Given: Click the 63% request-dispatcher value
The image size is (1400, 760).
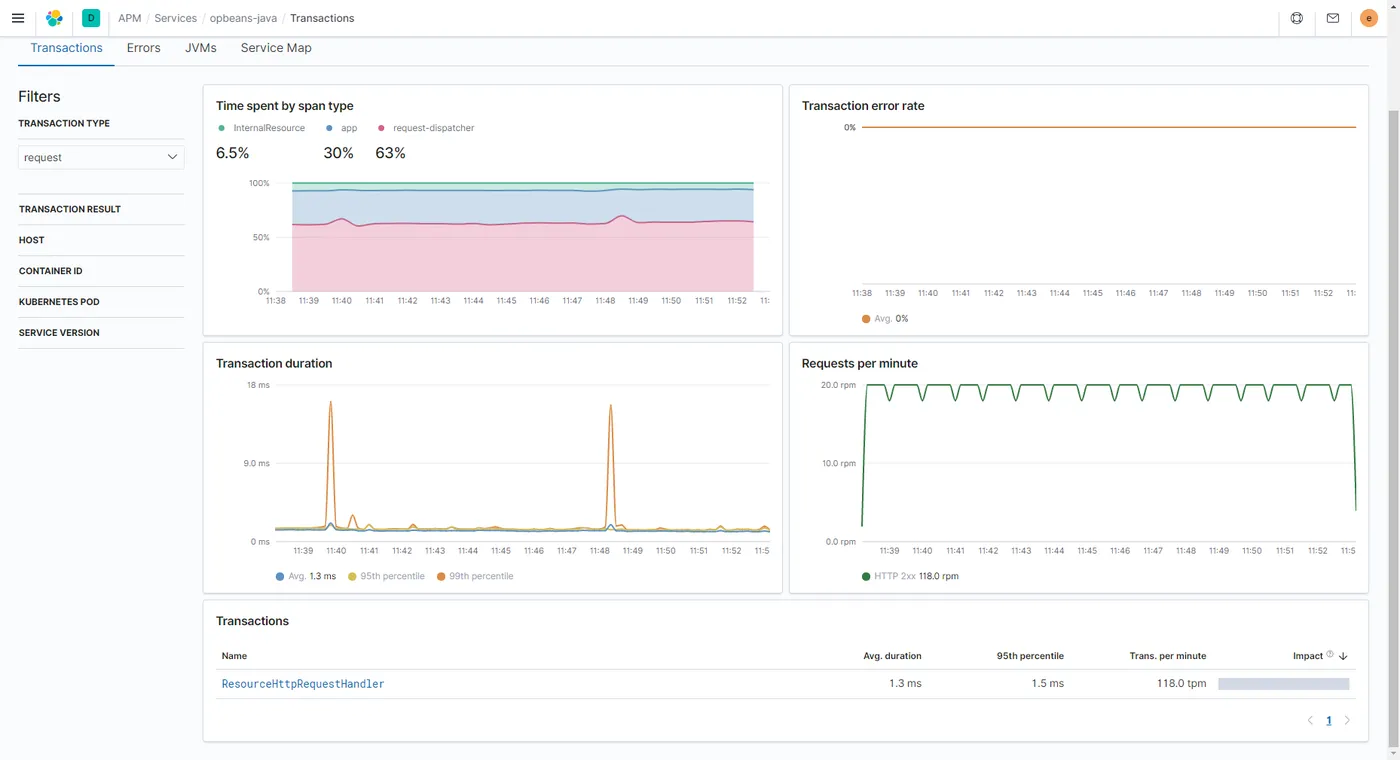Looking at the screenshot, I should point(390,153).
